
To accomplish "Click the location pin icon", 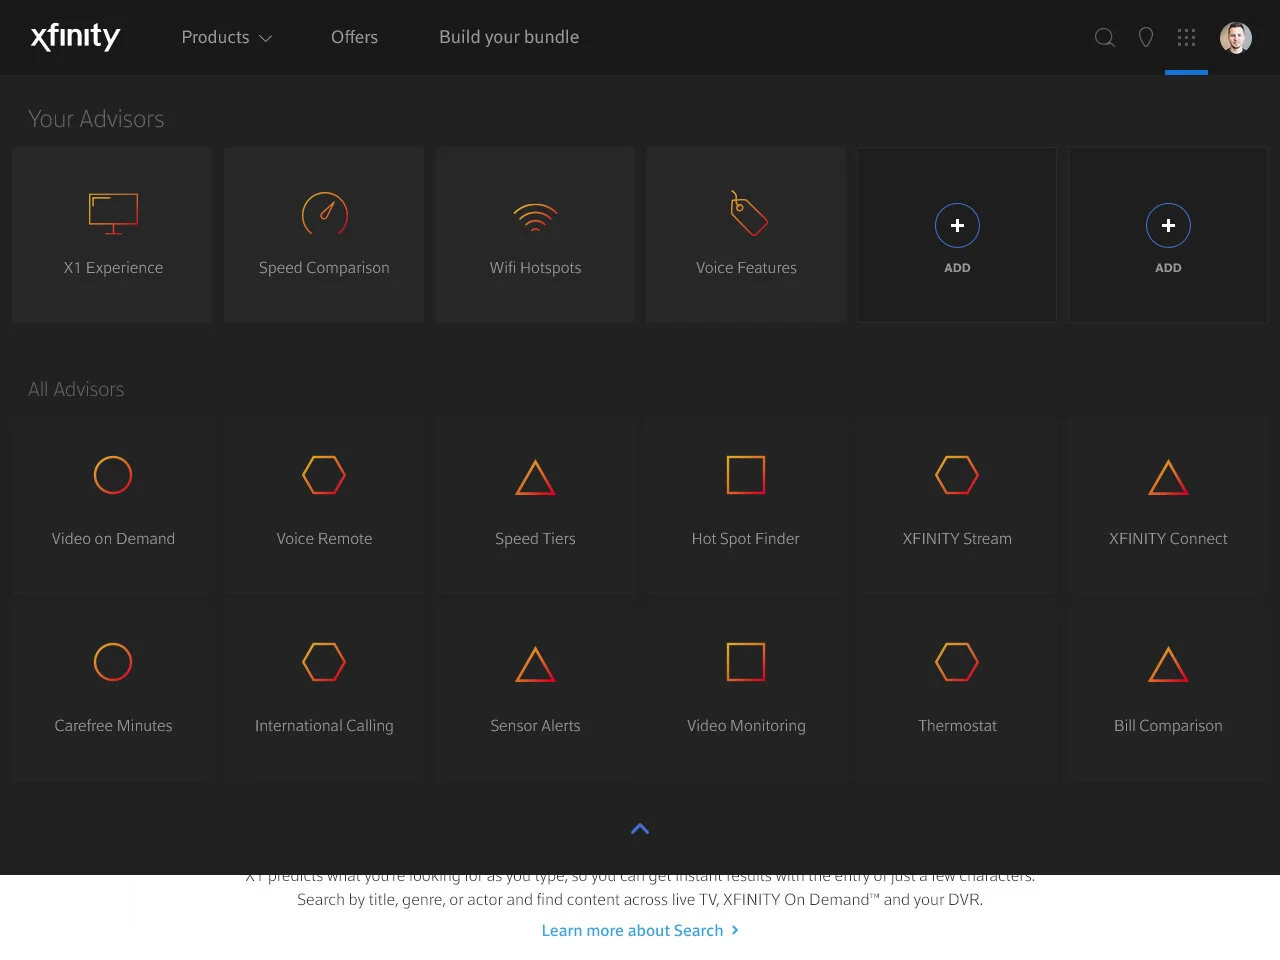I will [x=1146, y=37].
